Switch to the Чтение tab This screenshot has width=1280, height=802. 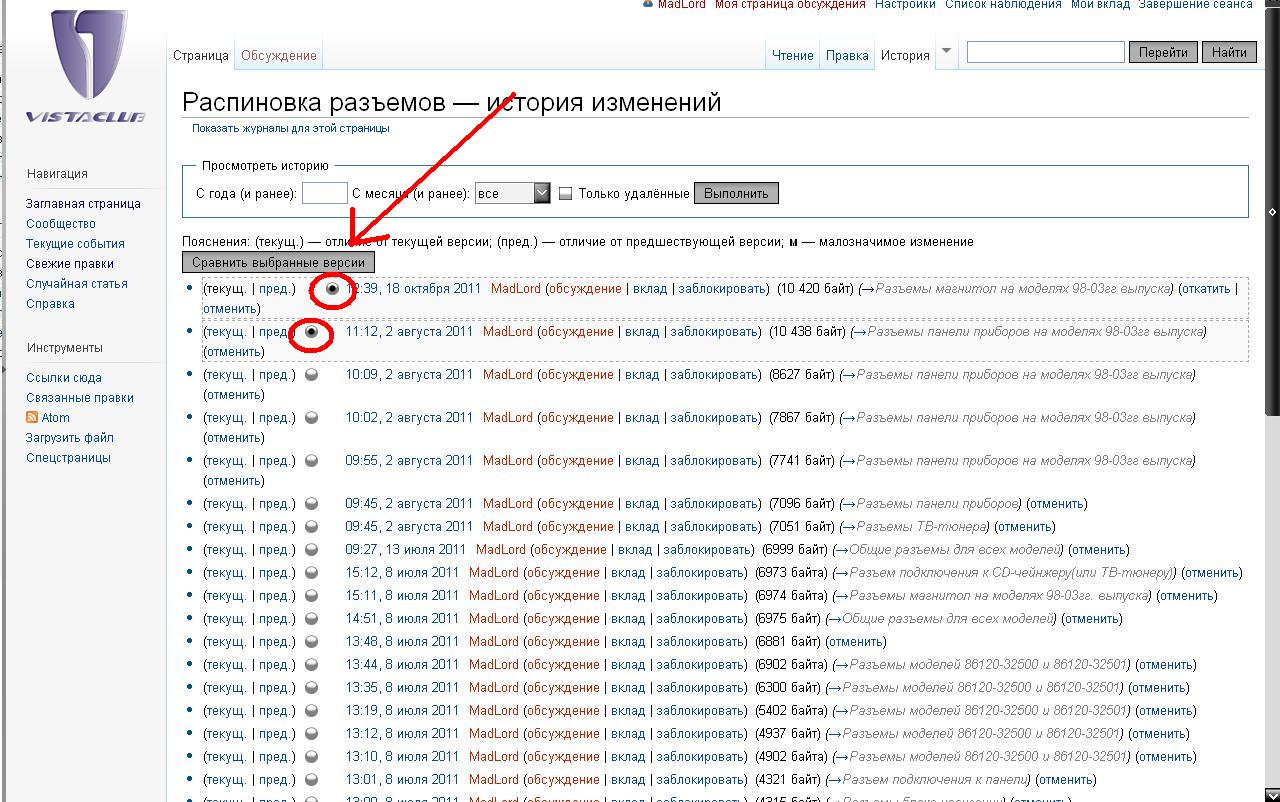[x=792, y=56]
